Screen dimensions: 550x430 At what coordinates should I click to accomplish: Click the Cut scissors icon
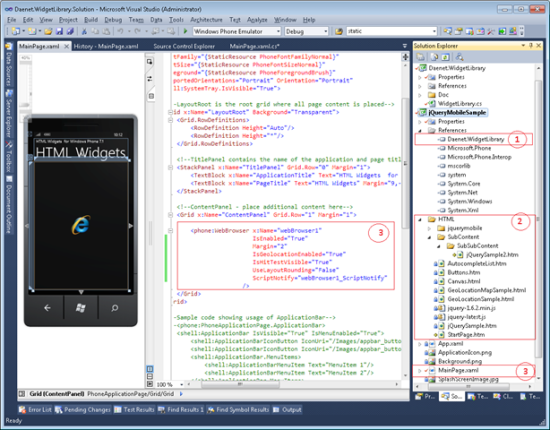[x=84, y=31]
